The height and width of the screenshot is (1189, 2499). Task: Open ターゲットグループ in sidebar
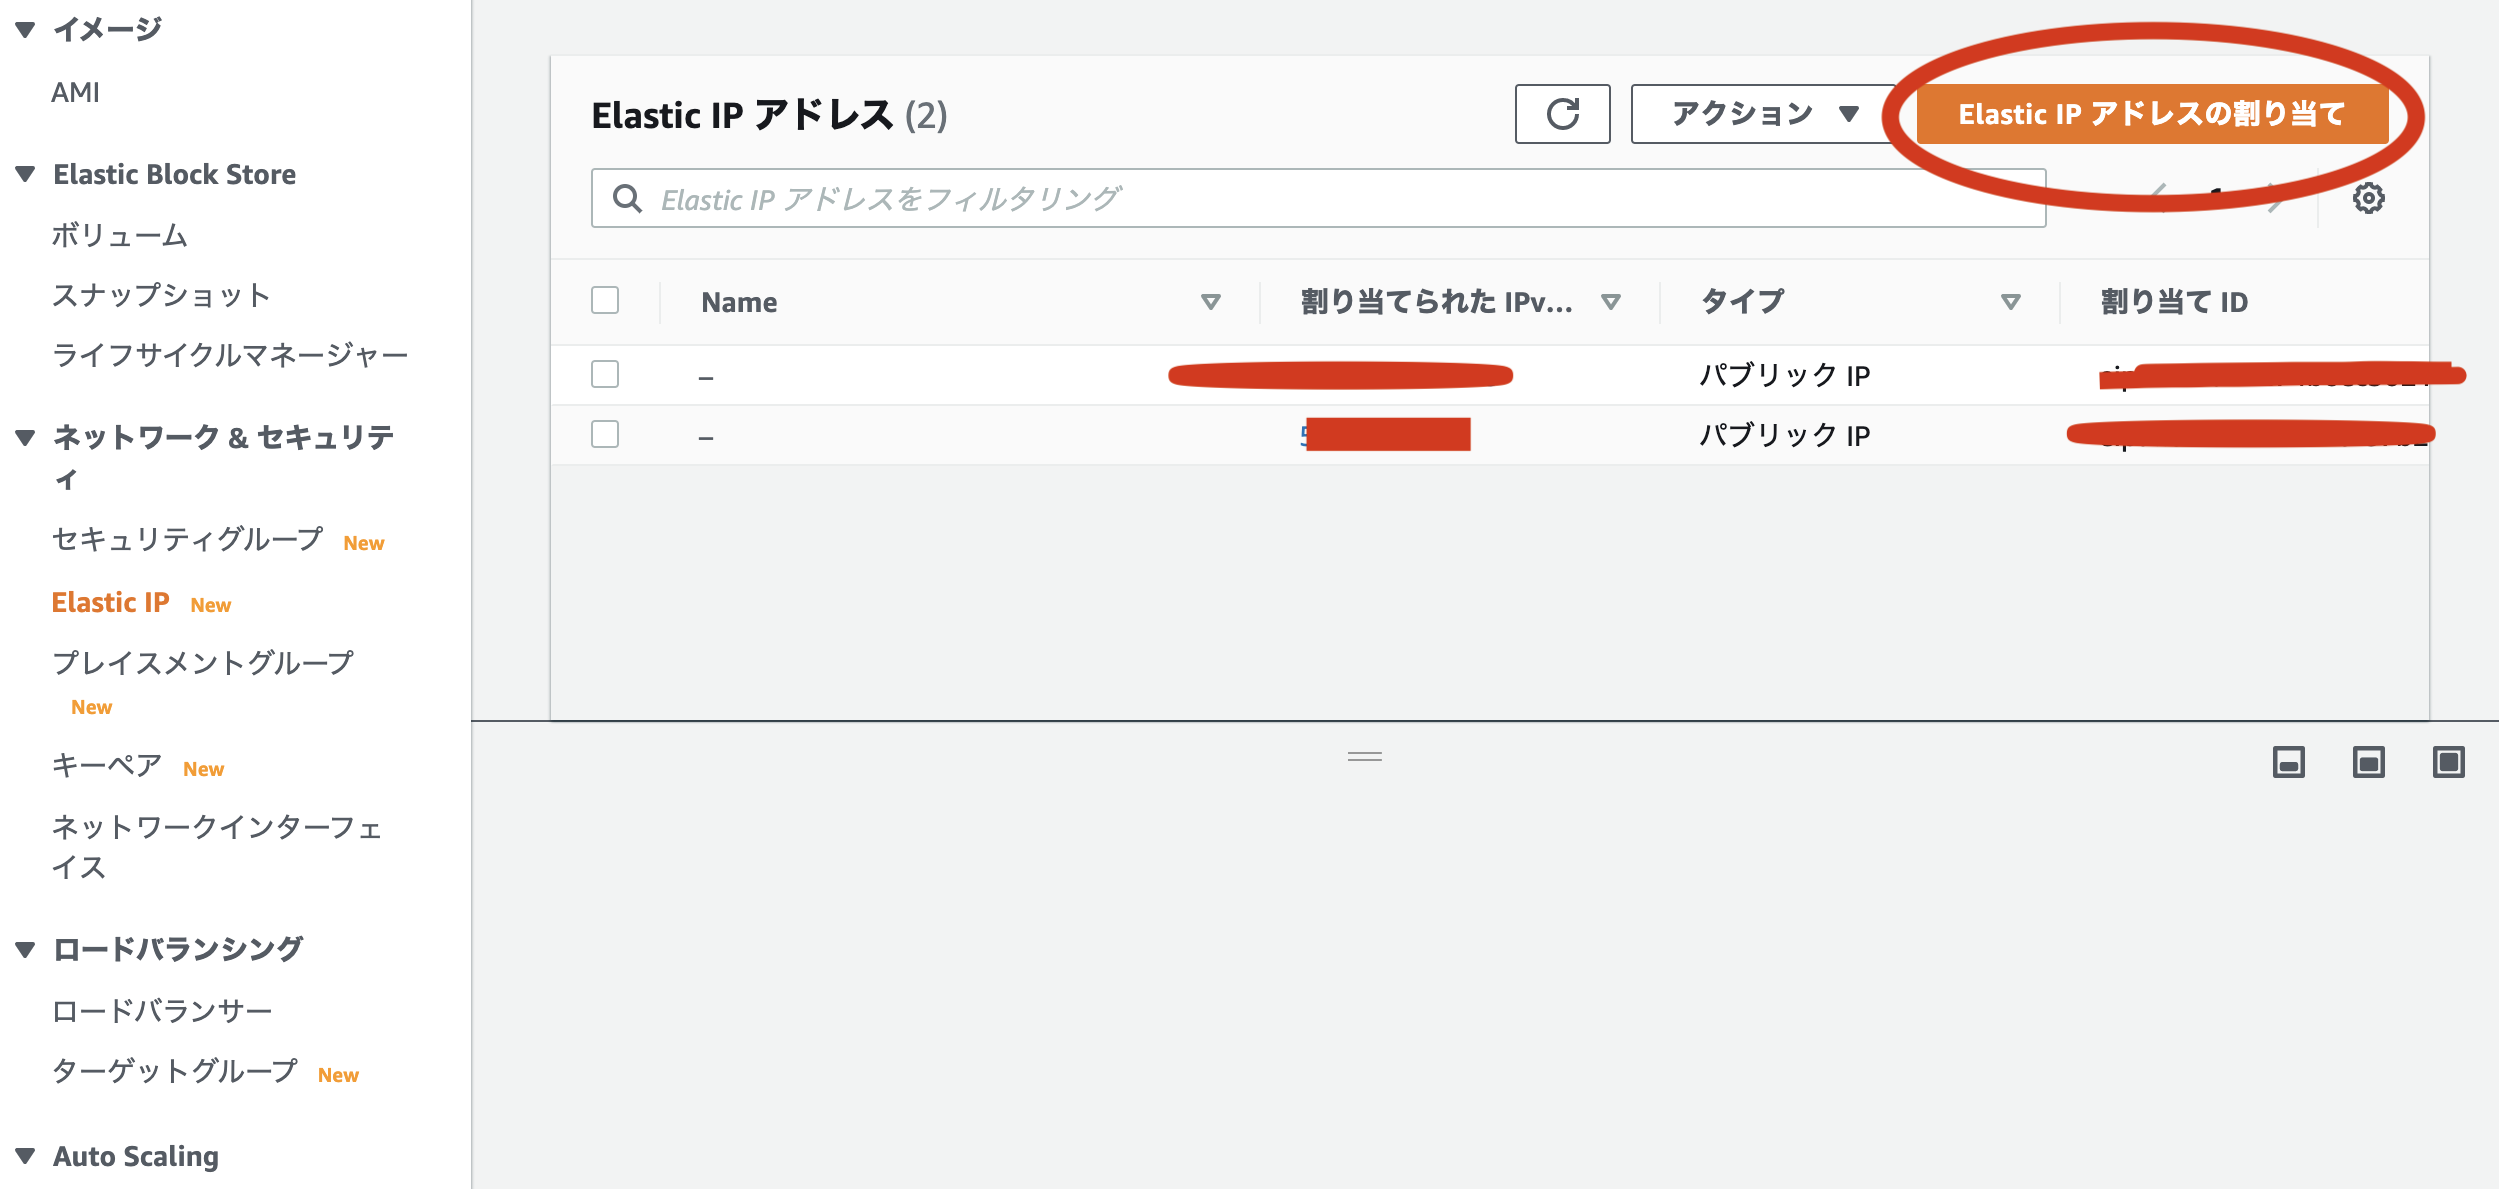(x=175, y=1071)
